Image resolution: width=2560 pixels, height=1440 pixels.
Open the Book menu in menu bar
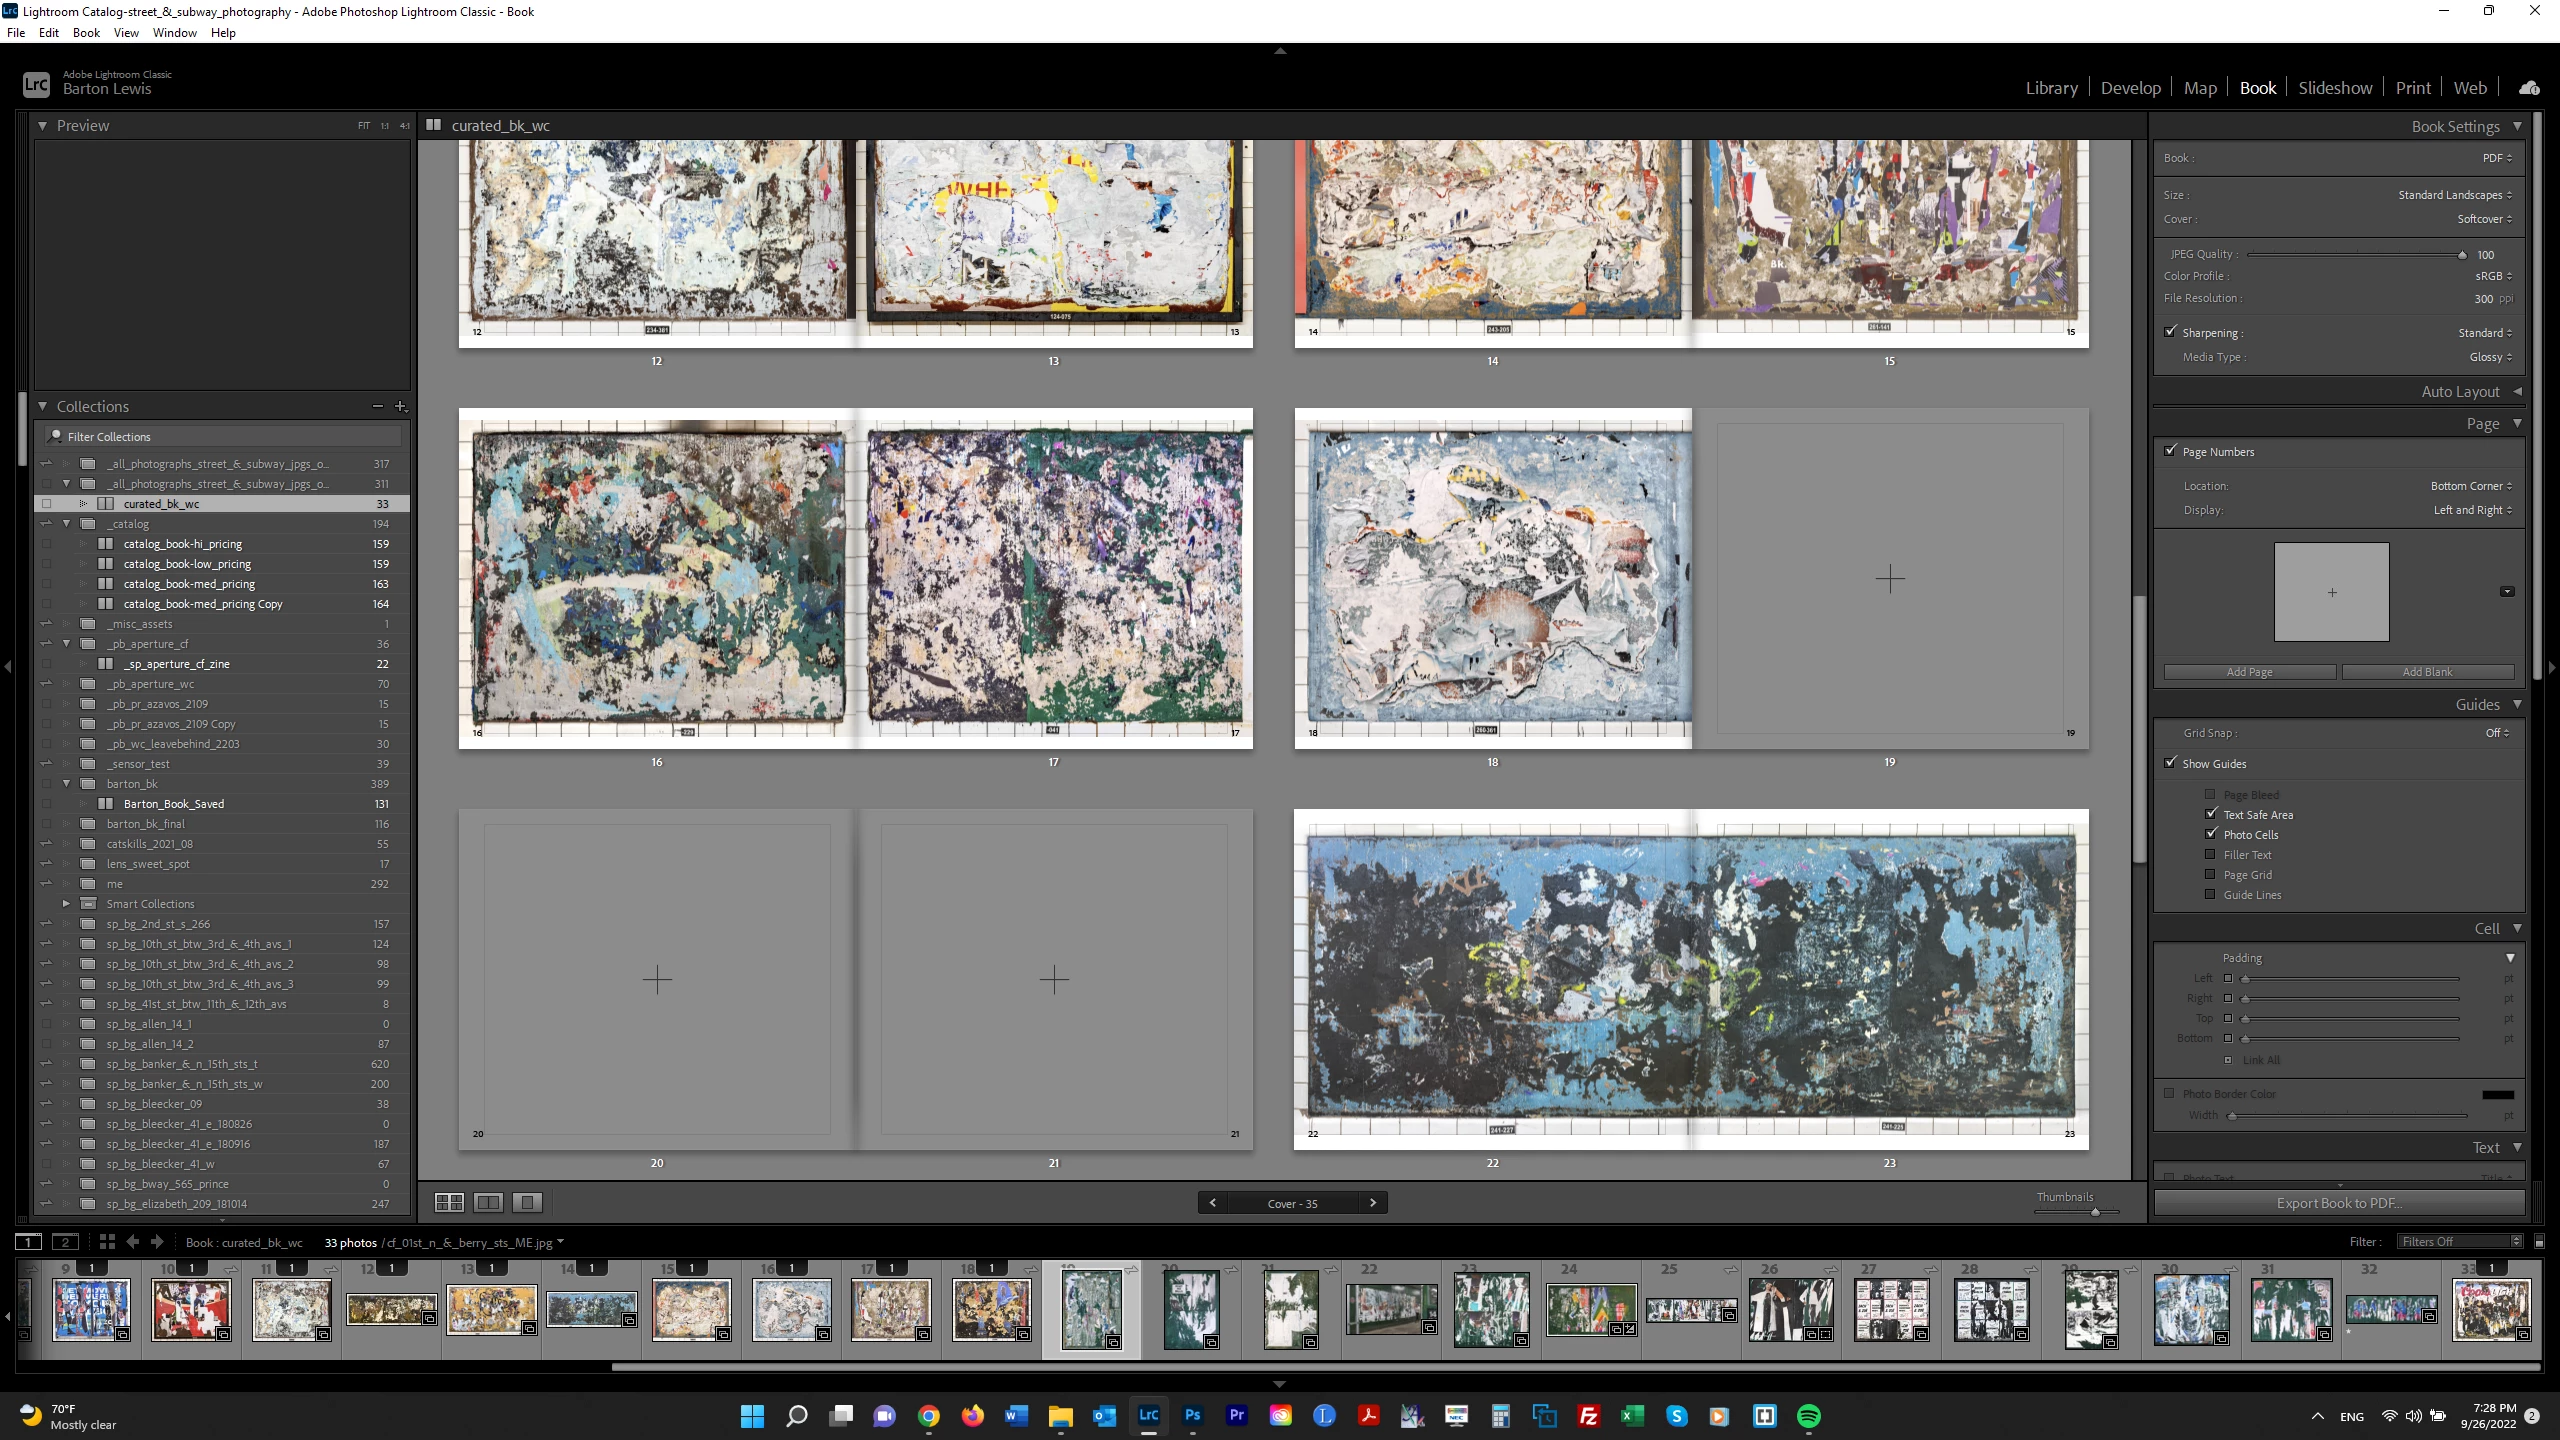click(x=86, y=32)
